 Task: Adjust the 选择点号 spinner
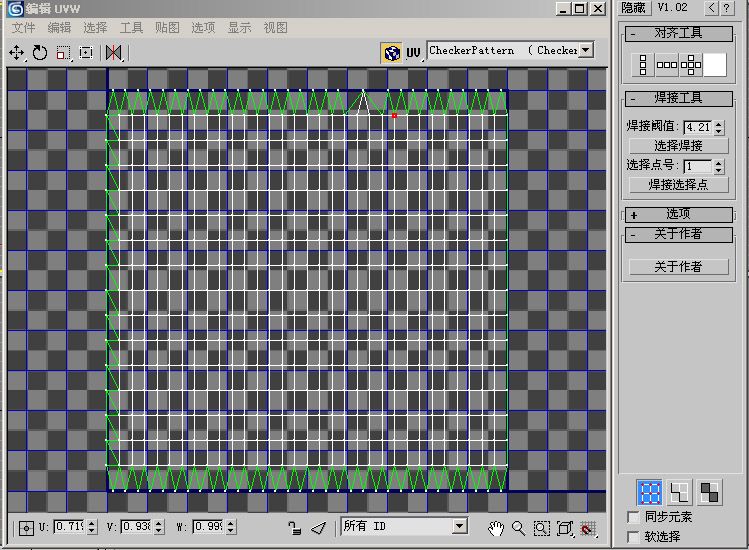[719, 166]
